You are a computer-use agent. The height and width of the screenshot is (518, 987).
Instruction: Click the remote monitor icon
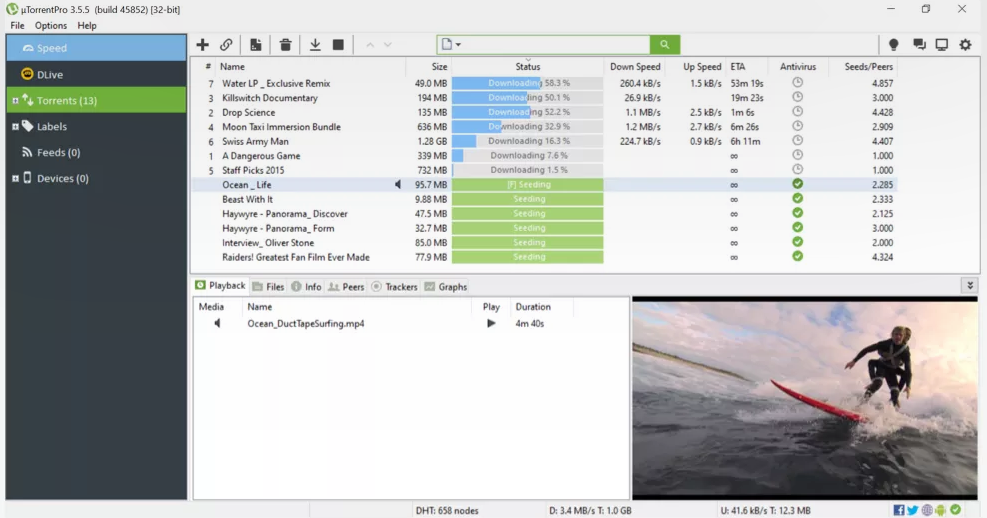click(x=942, y=45)
